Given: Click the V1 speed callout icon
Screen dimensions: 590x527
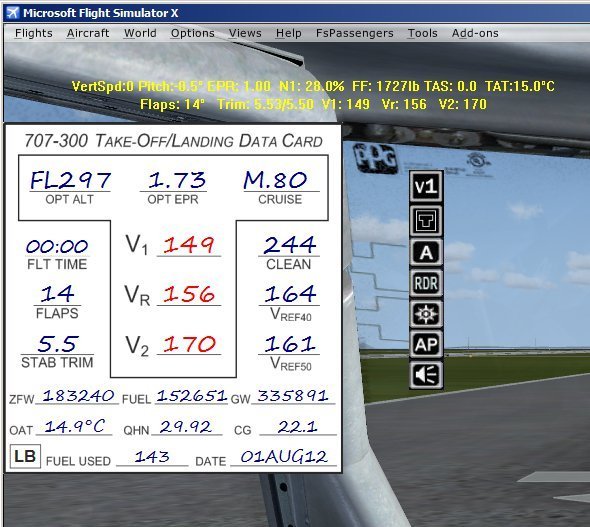Looking at the screenshot, I should click(x=426, y=186).
